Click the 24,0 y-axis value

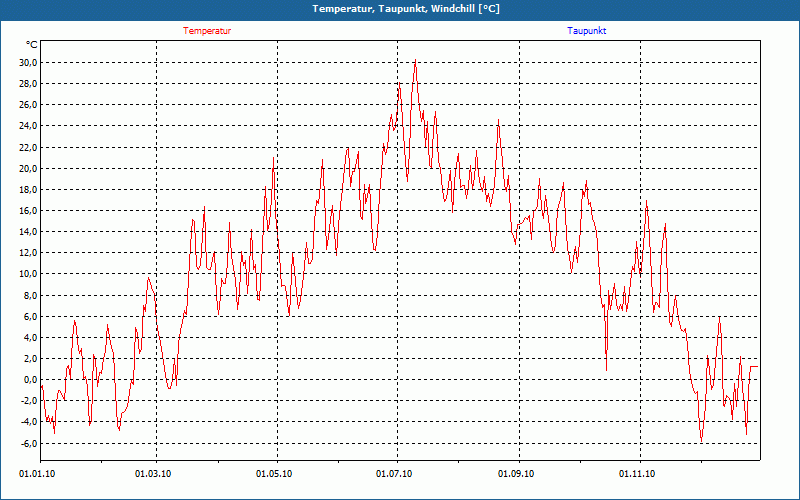point(28,126)
